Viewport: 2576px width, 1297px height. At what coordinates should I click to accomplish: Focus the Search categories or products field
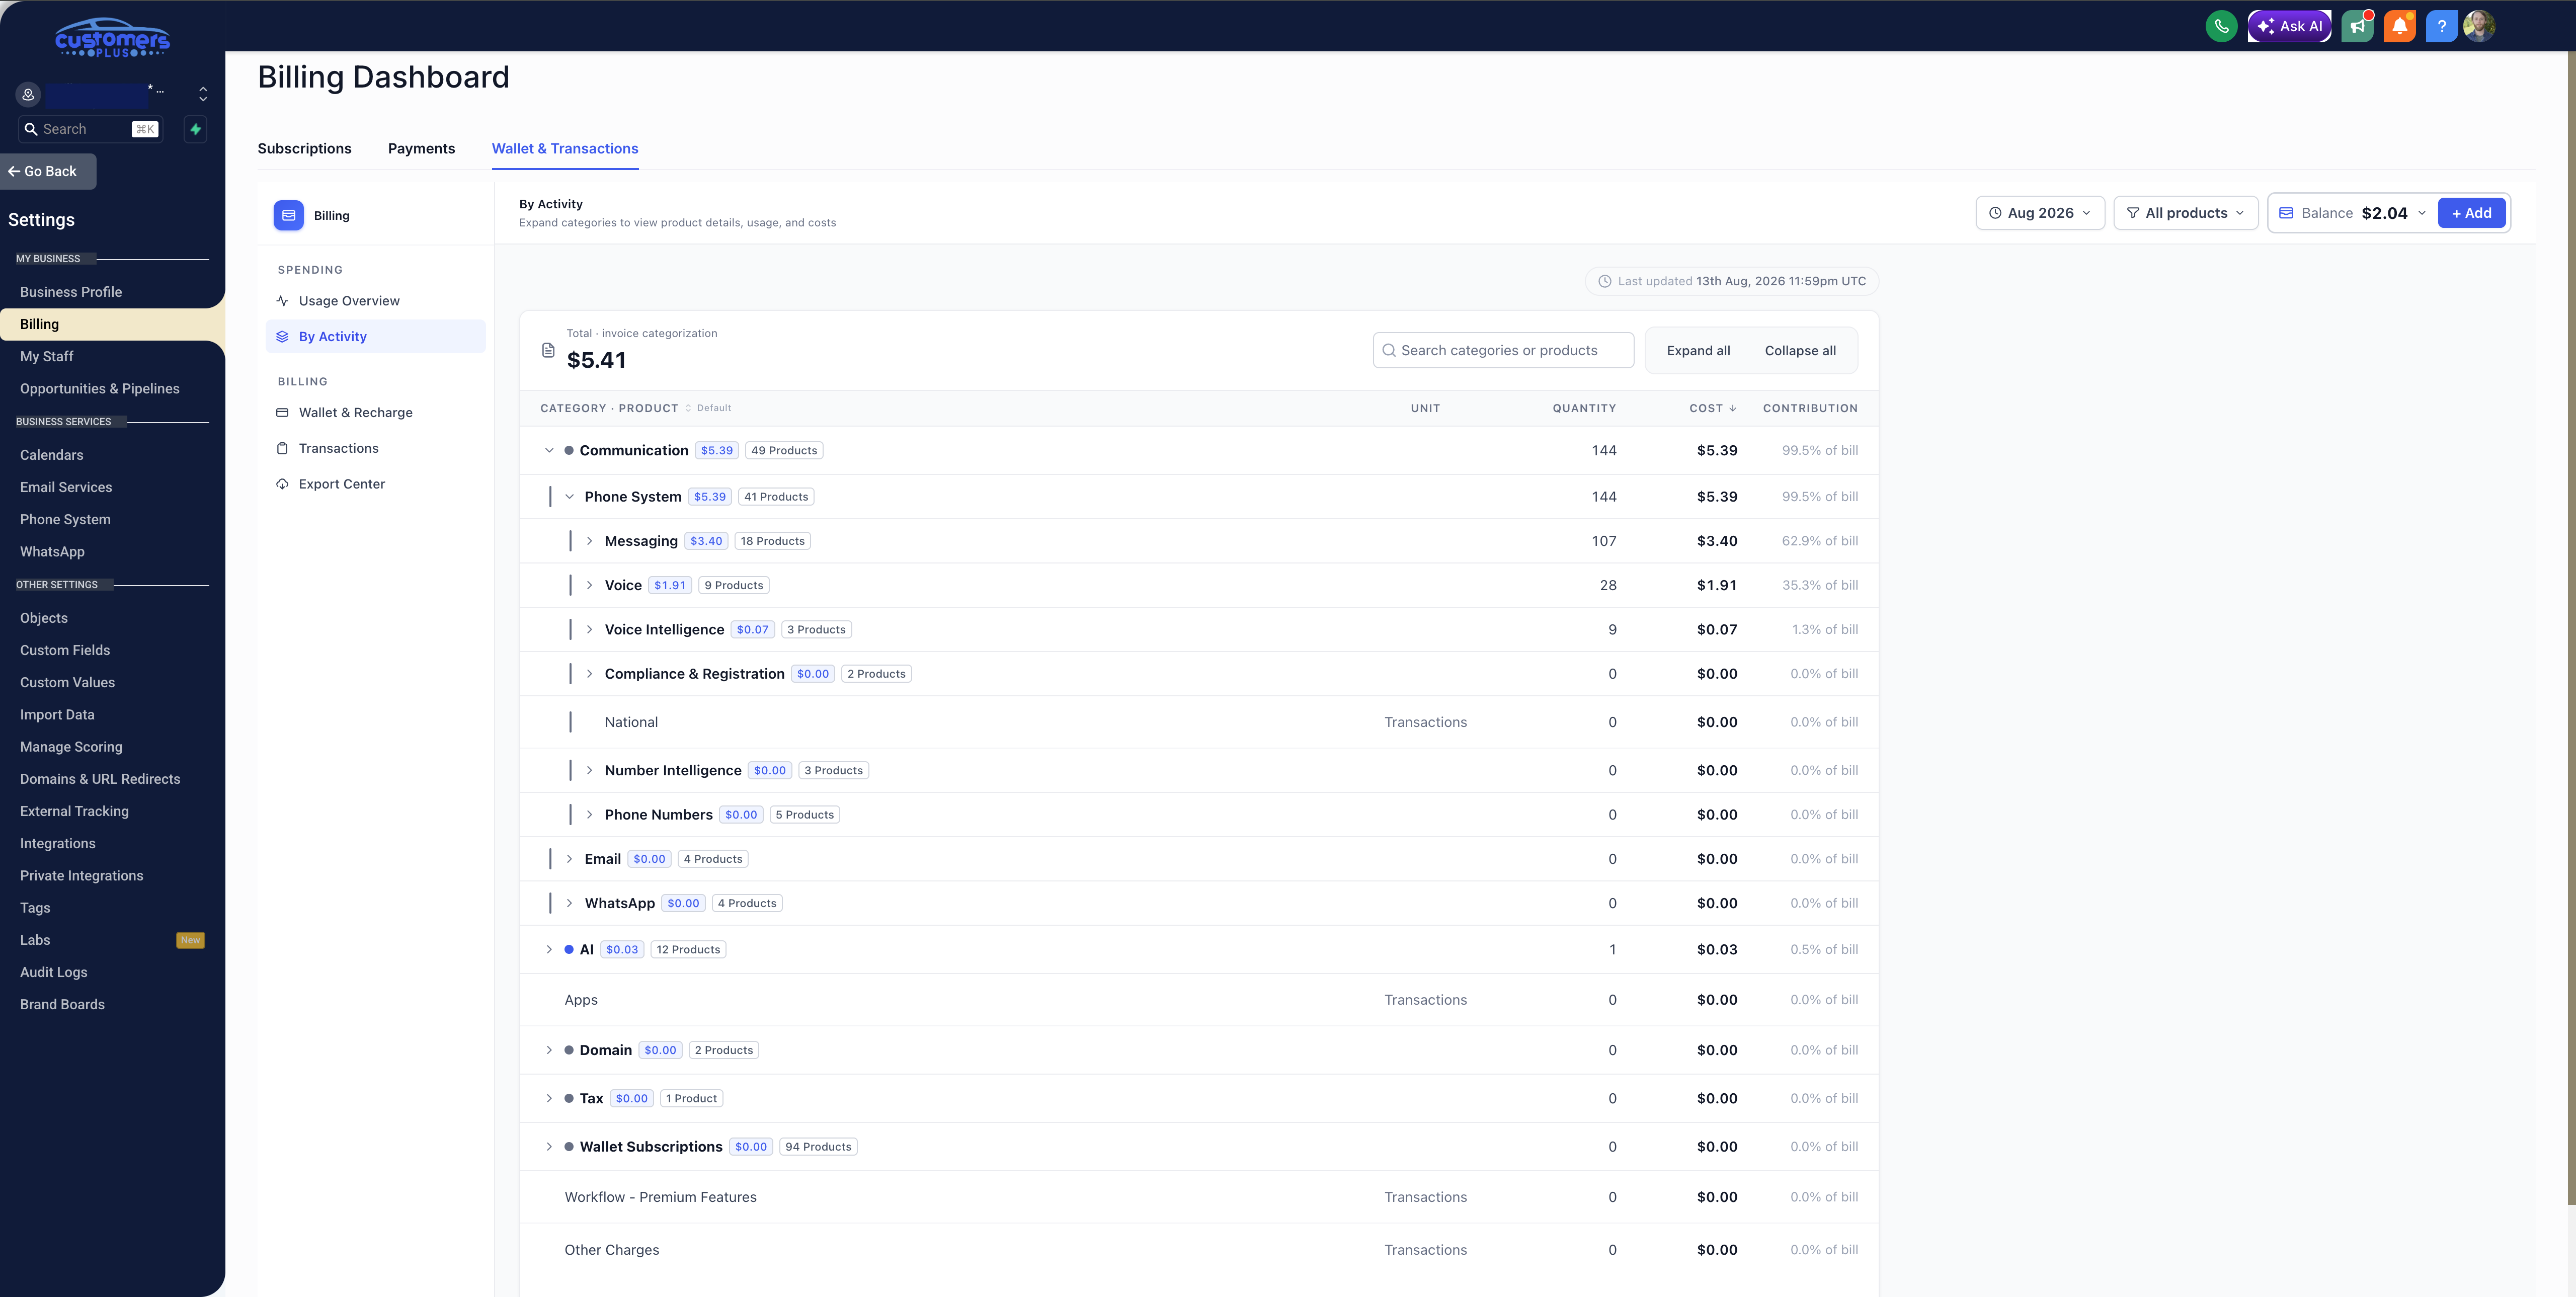[1503, 351]
